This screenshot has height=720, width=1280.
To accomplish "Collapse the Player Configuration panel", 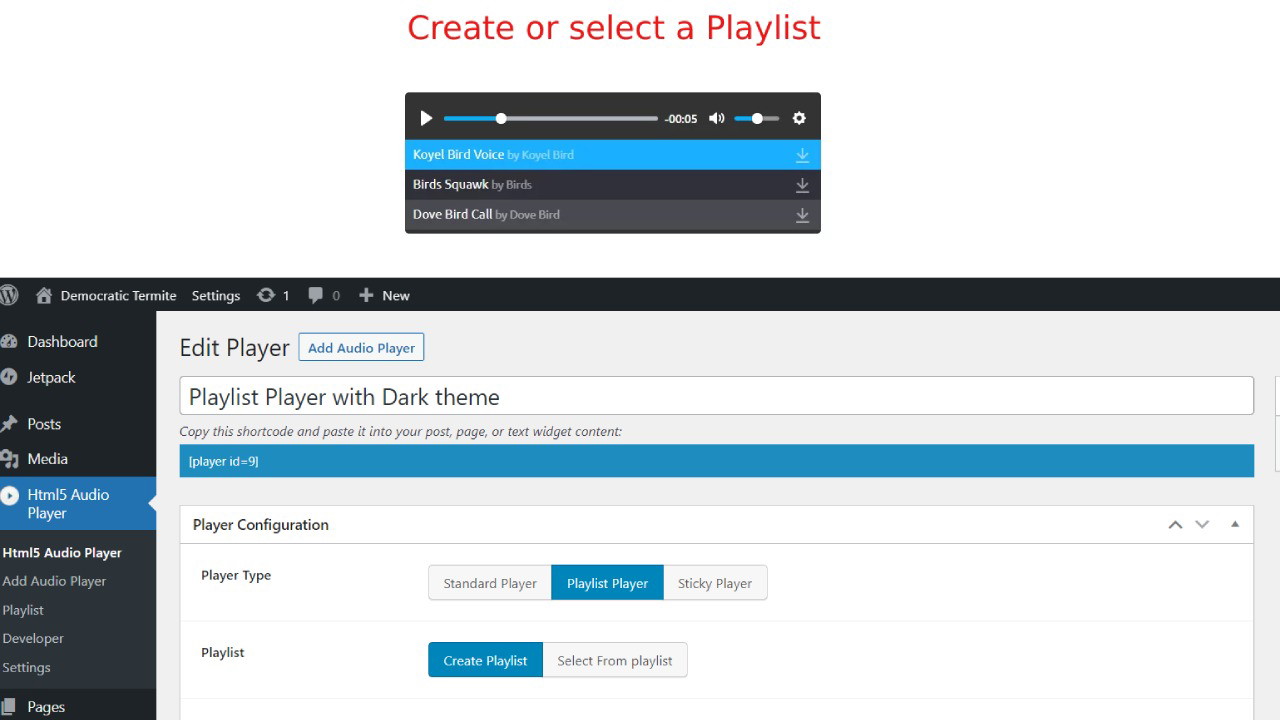I will click(x=1235, y=524).
